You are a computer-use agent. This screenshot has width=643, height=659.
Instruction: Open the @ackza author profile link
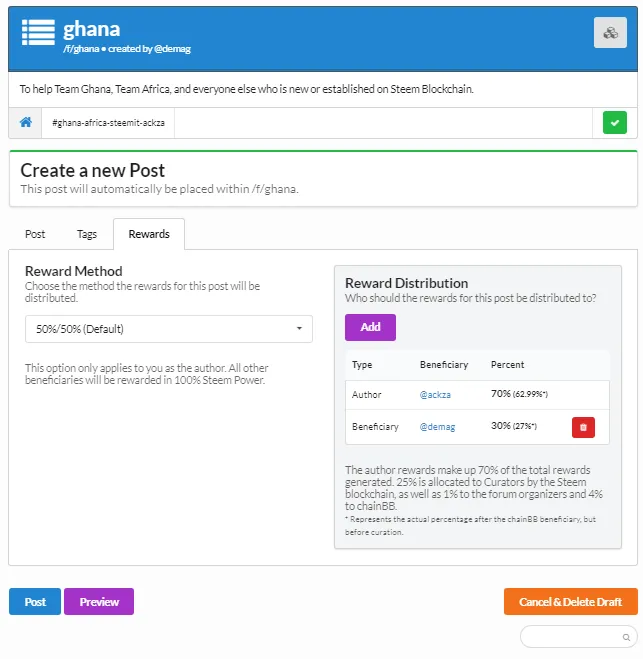tap(435, 395)
